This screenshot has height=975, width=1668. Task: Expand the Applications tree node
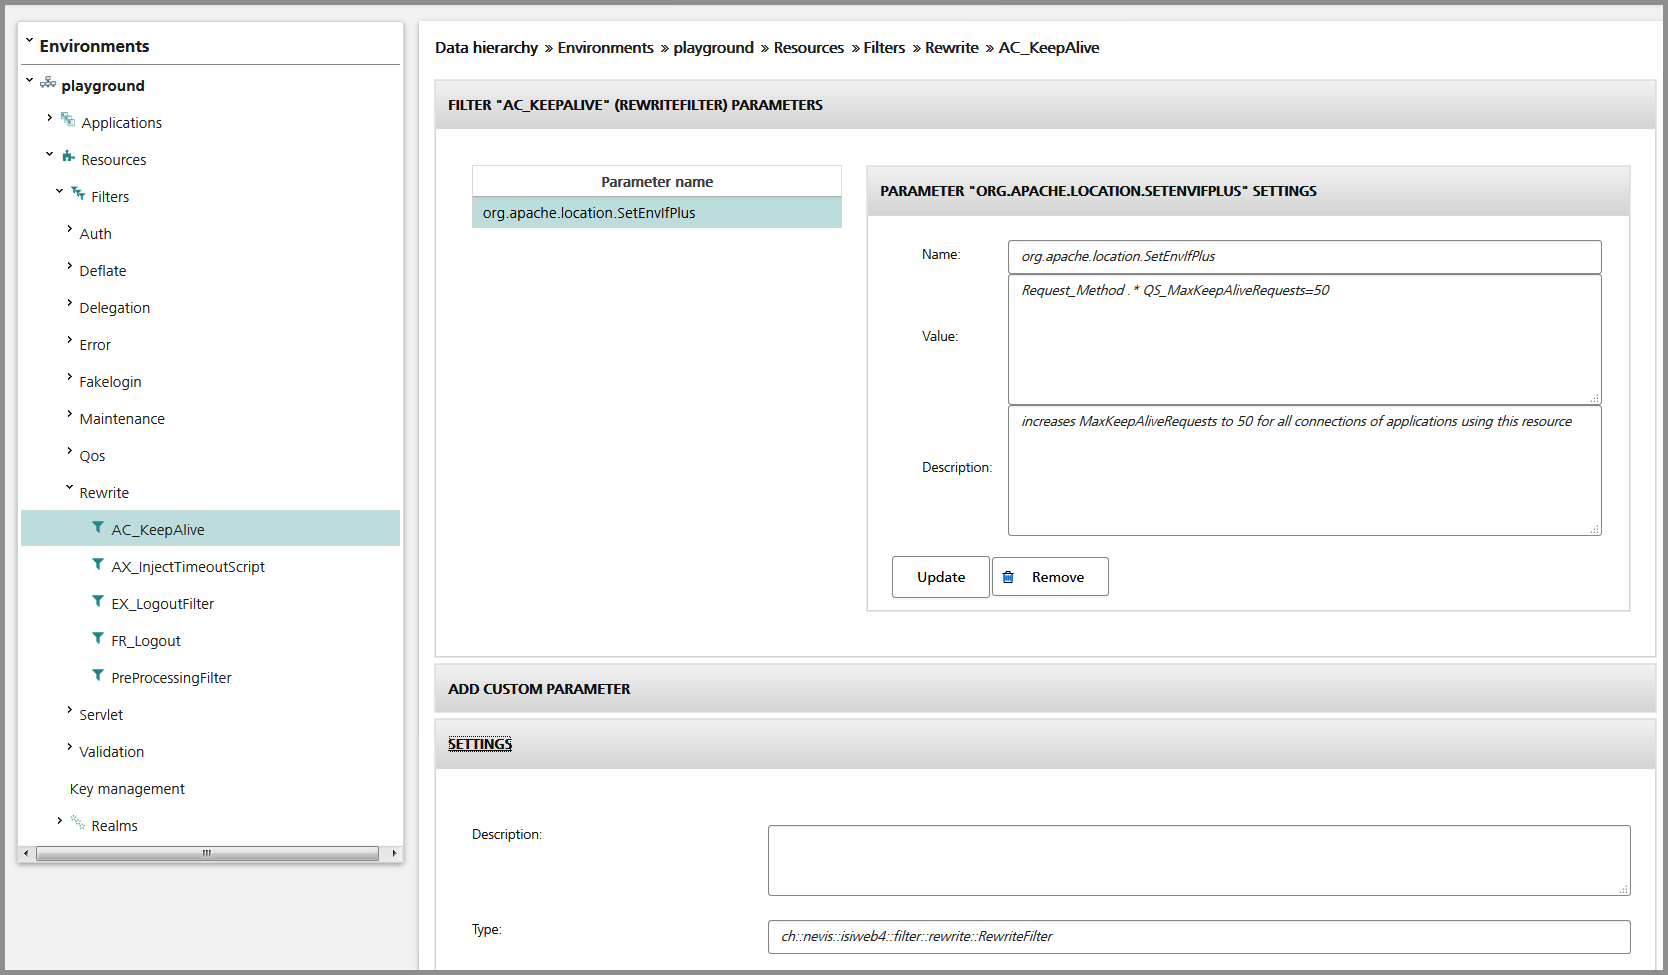coord(49,118)
